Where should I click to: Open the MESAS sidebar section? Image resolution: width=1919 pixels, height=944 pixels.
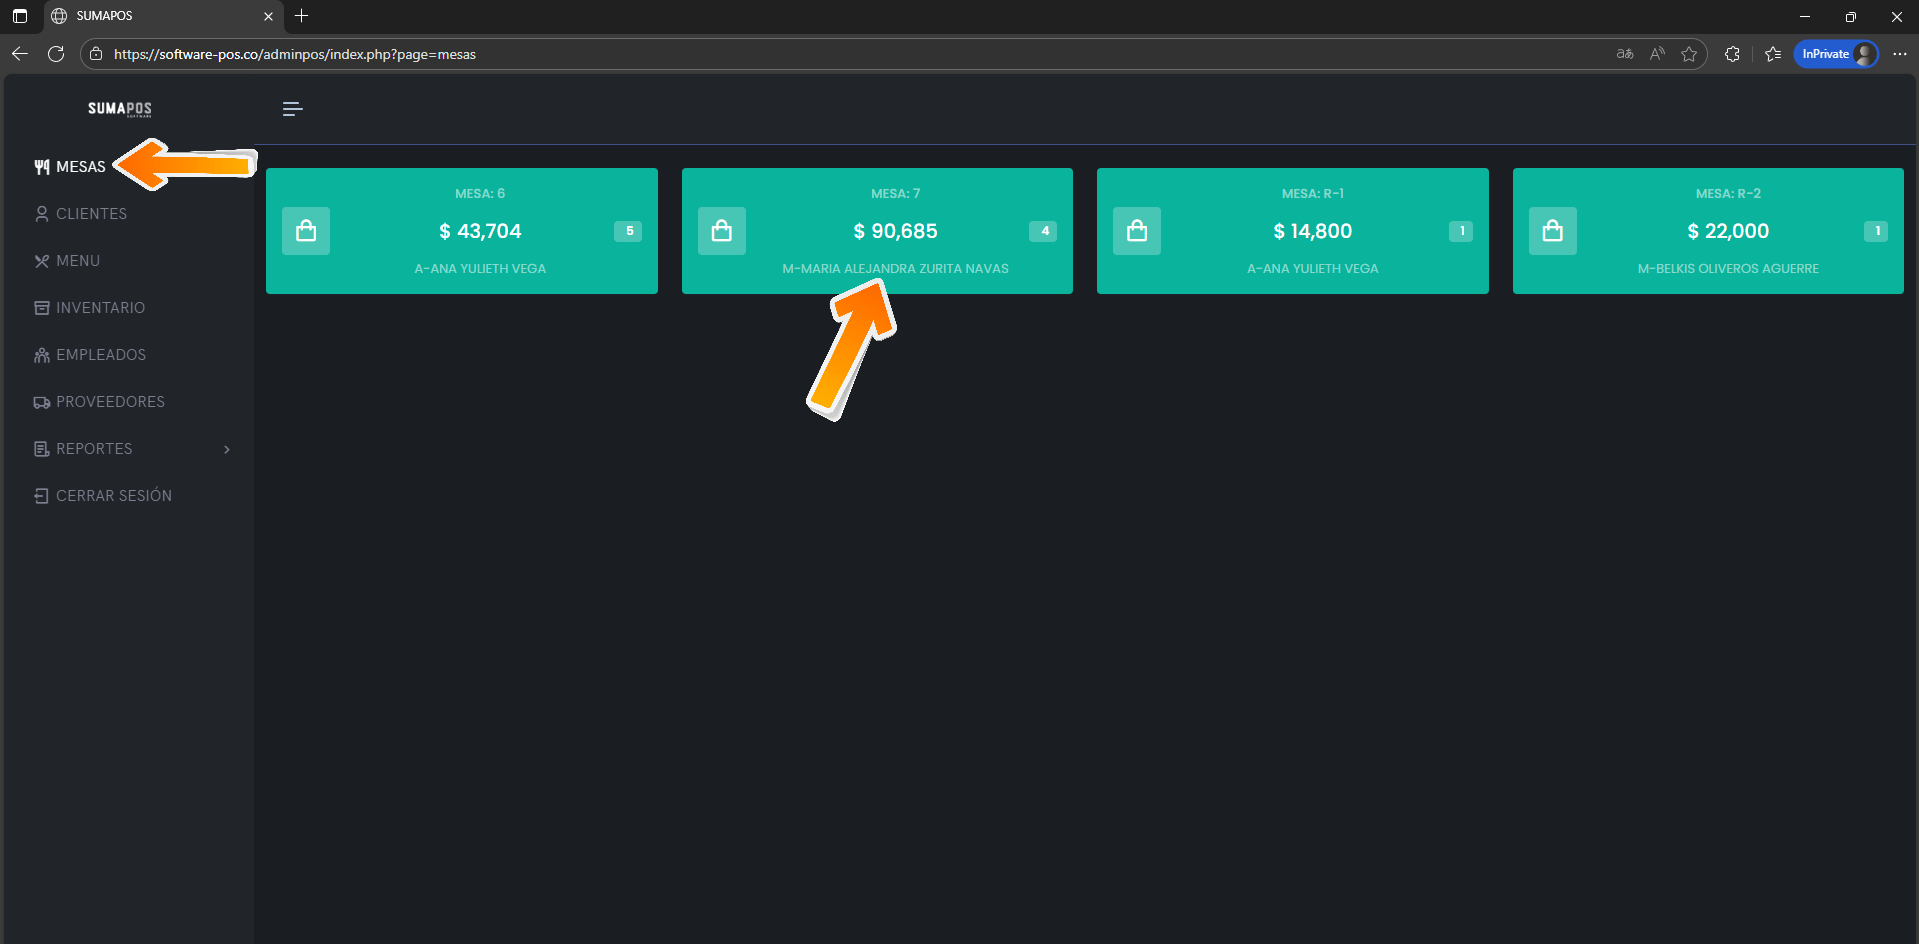pyautogui.click(x=80, y=167)
